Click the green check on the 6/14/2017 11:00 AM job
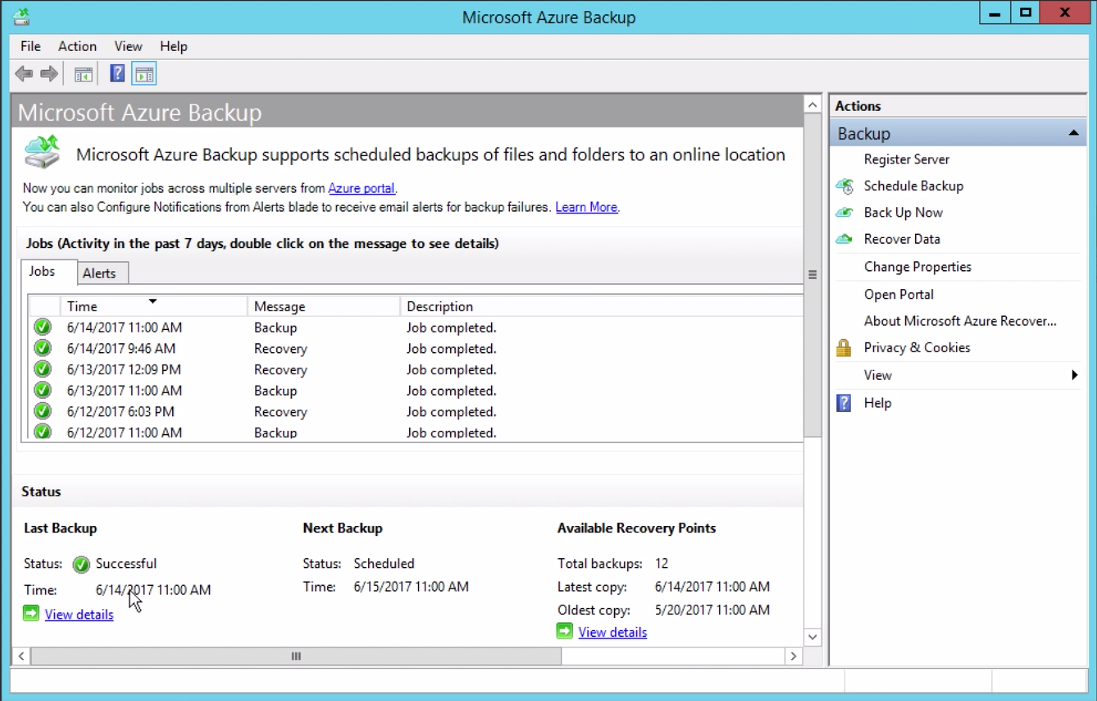This screenshot has width=1097, height=701. [43, 327]
